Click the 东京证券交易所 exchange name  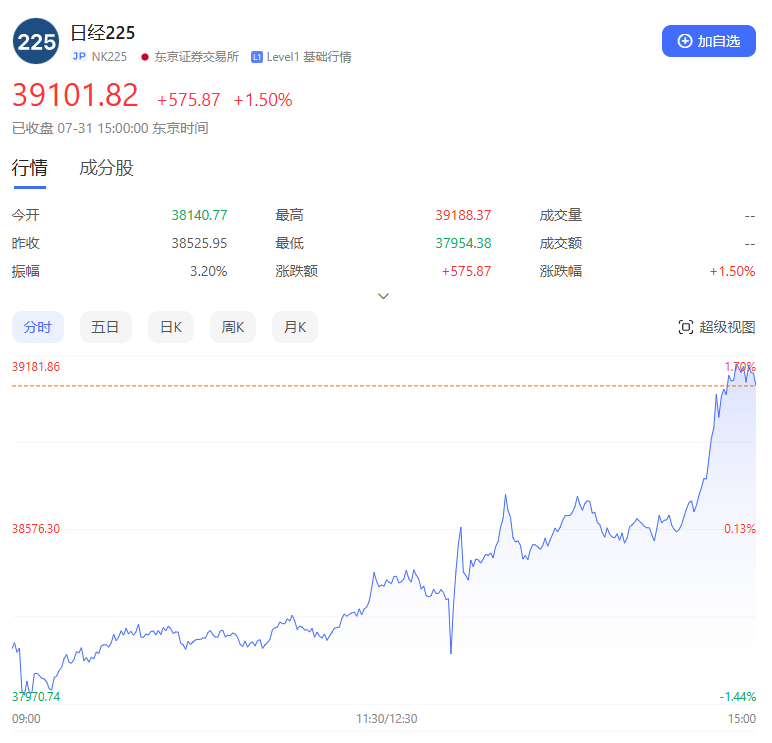(x=196, y=57)
